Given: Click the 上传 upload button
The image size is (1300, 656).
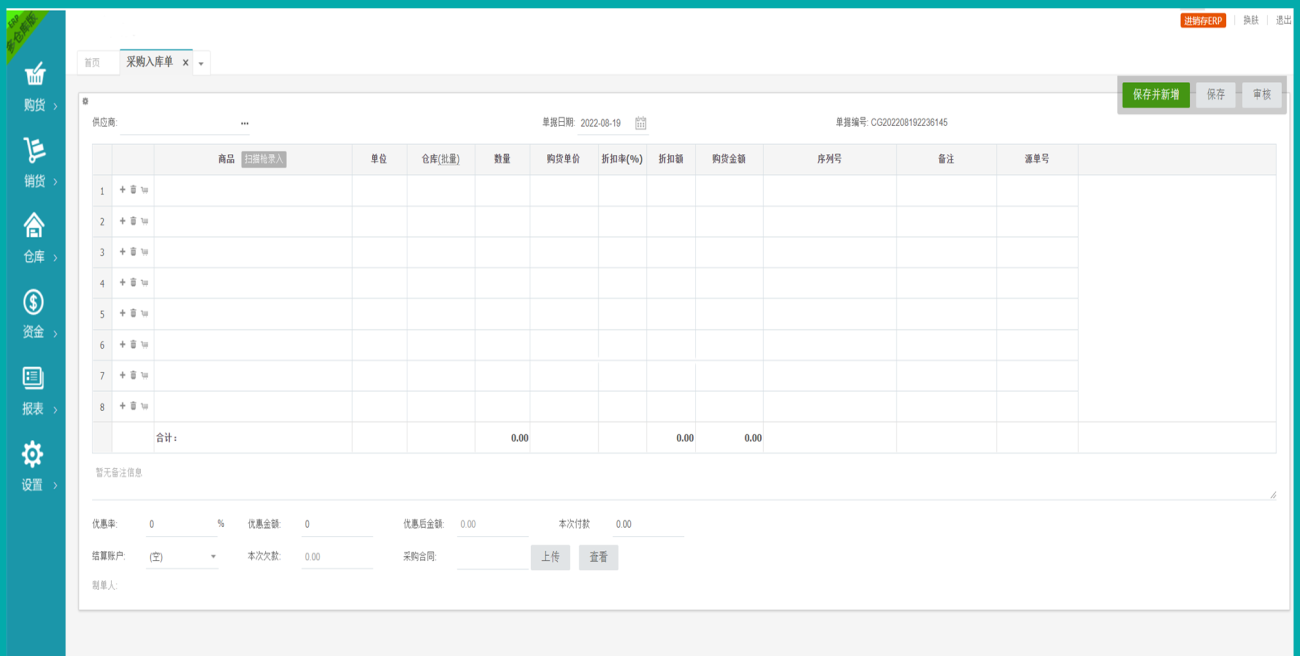Looking at the screenshot, I should [x=550, y=557].
